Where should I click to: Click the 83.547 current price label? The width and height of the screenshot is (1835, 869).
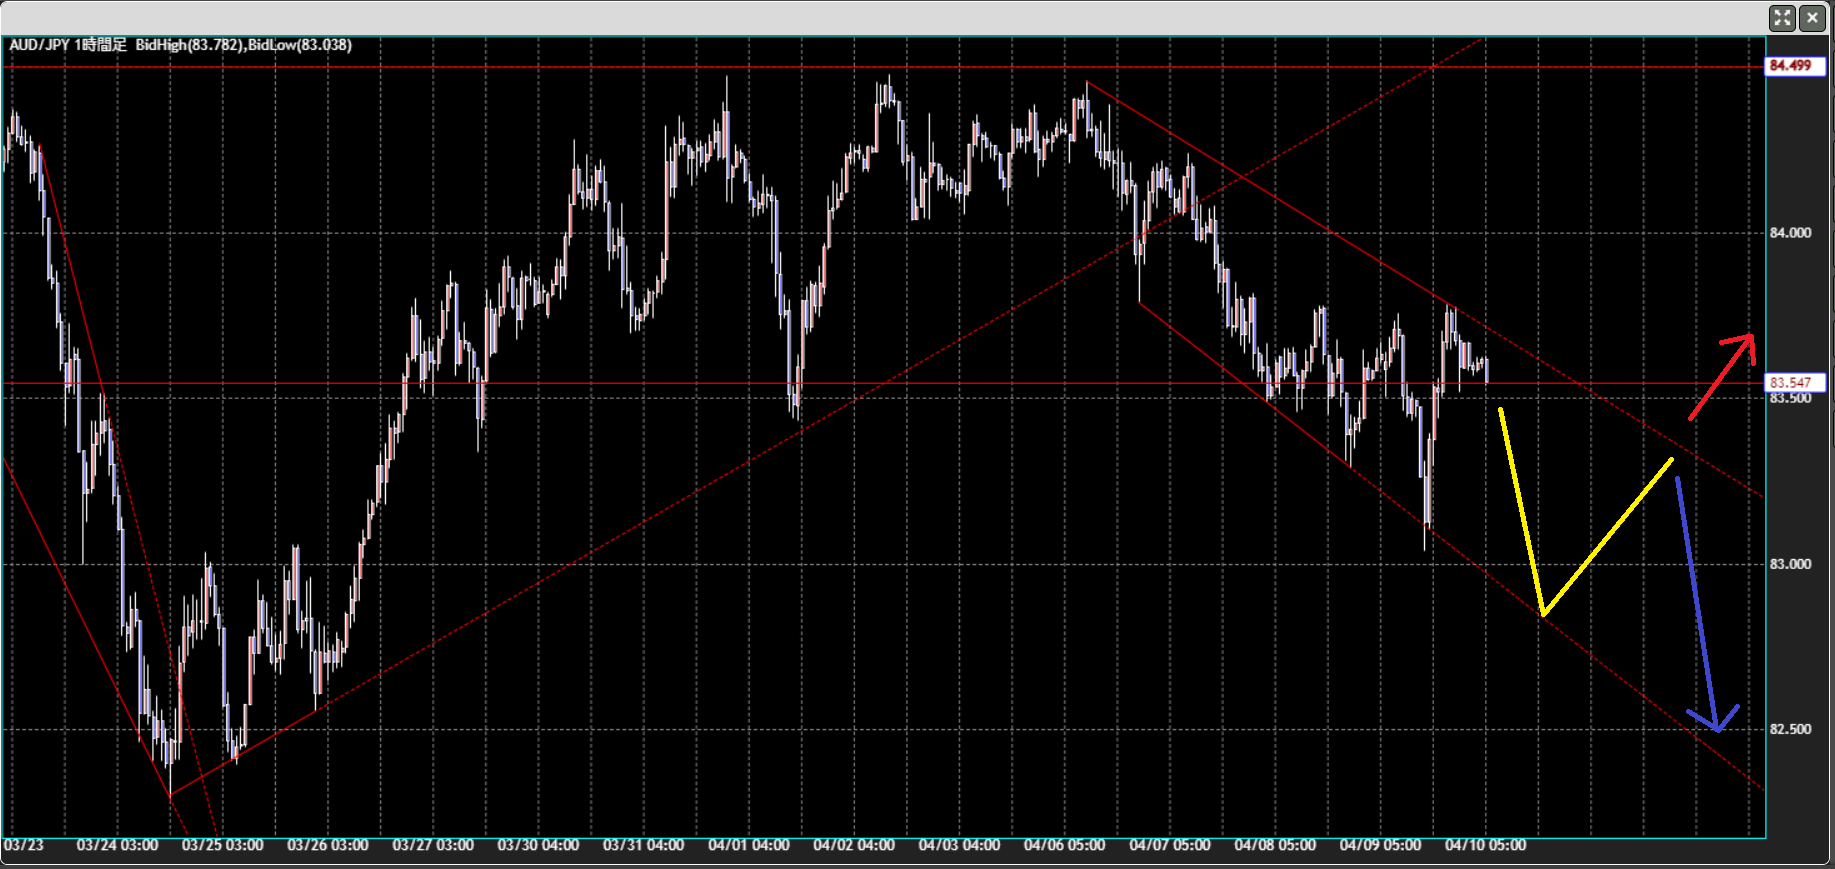[1797, 383]
